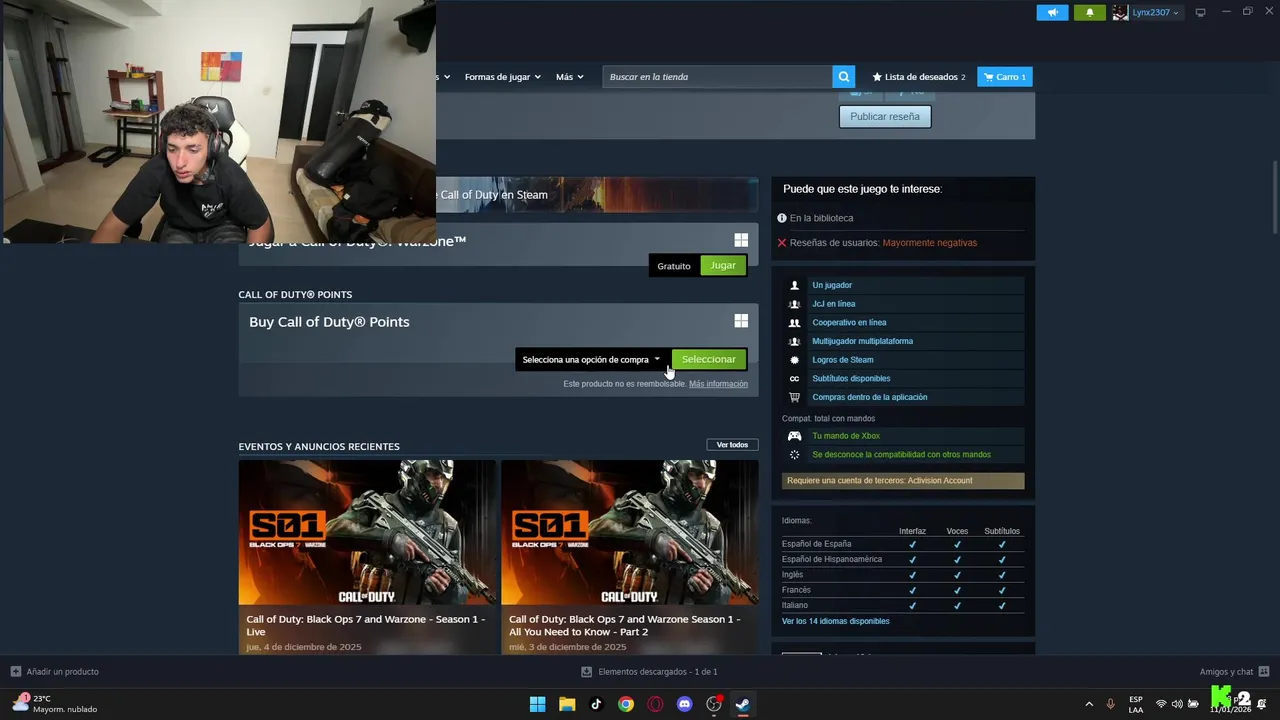Click the Subtítulos disponibles CC icon
Screen dimensions: 1280x720
(x=795, y=378)
